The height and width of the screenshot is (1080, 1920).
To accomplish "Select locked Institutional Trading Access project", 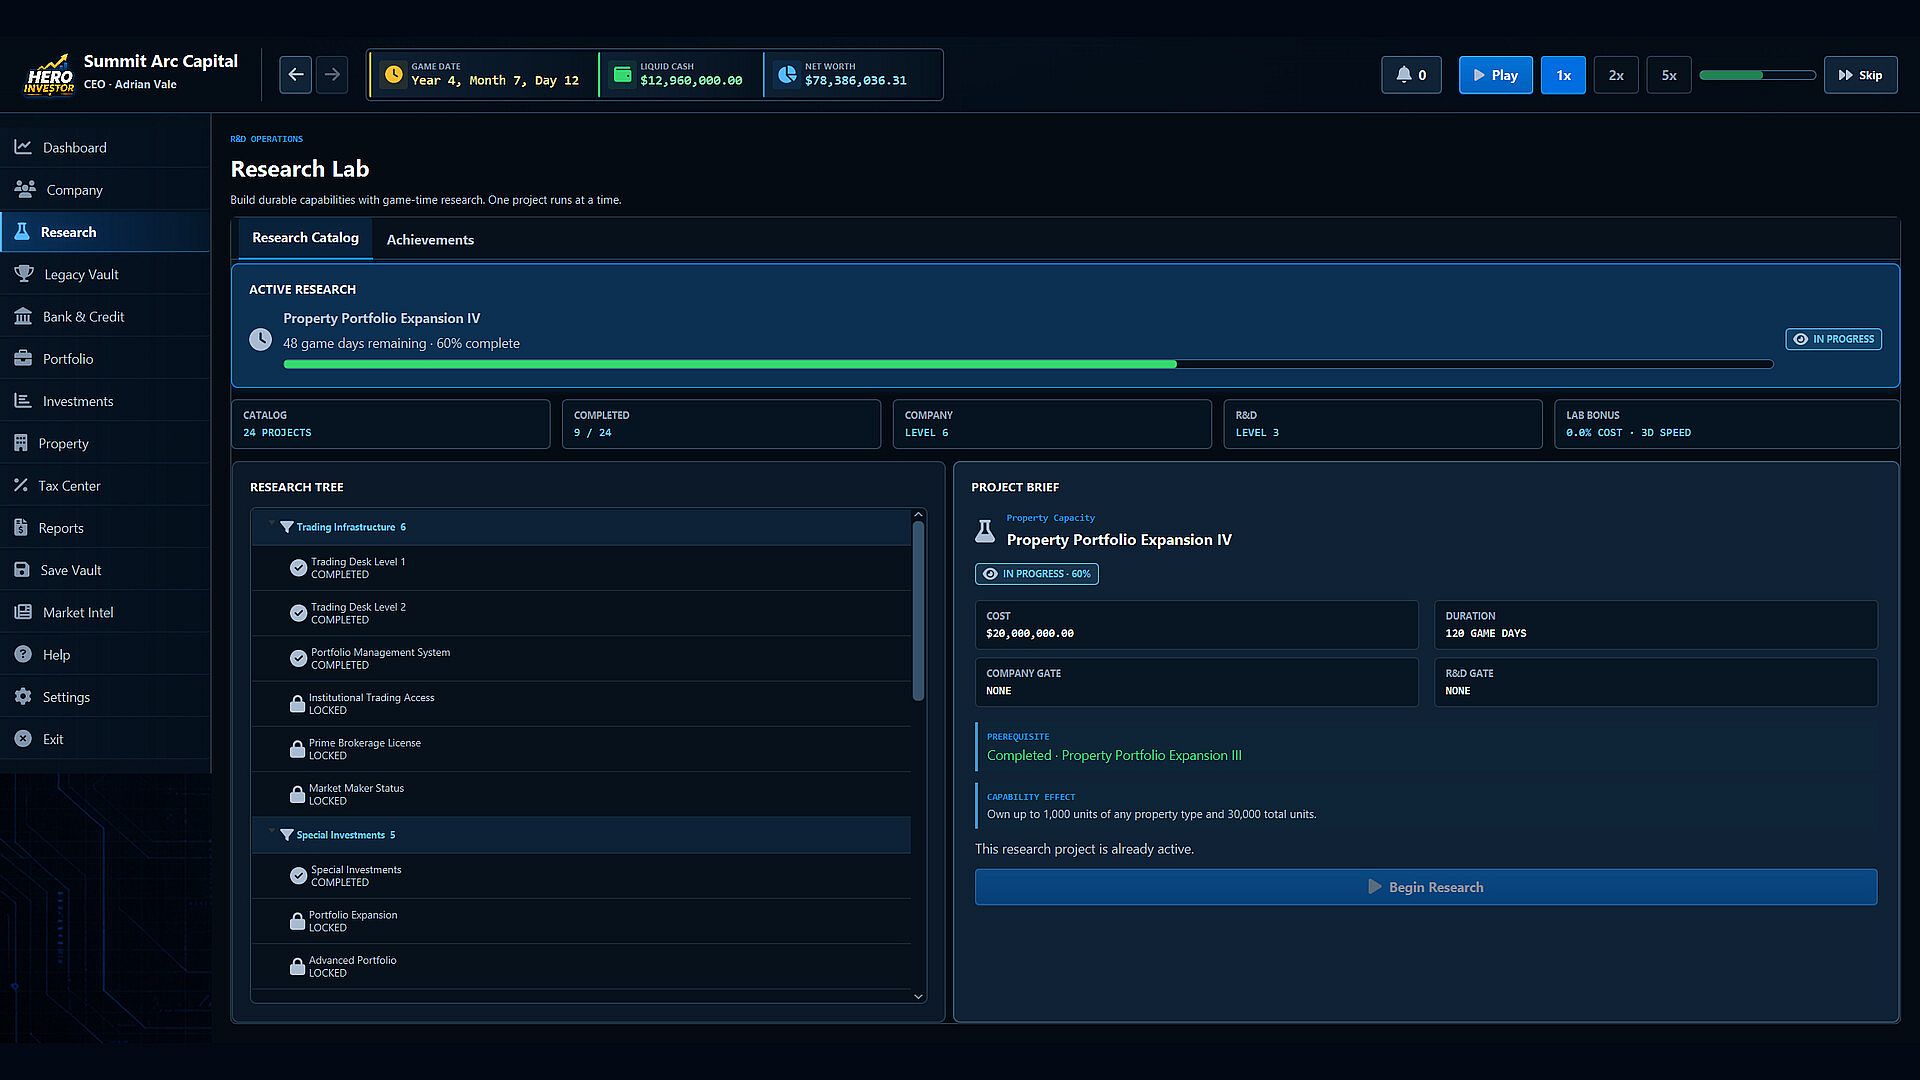I will pos(581,704).
